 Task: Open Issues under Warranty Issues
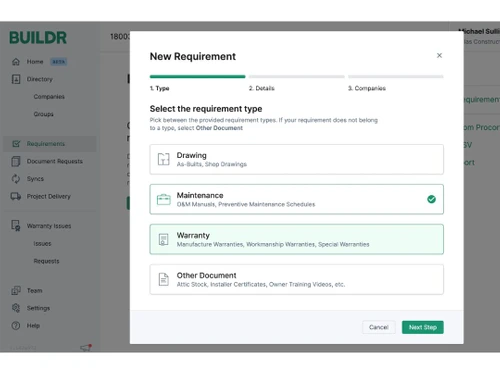tap(42, 244)
